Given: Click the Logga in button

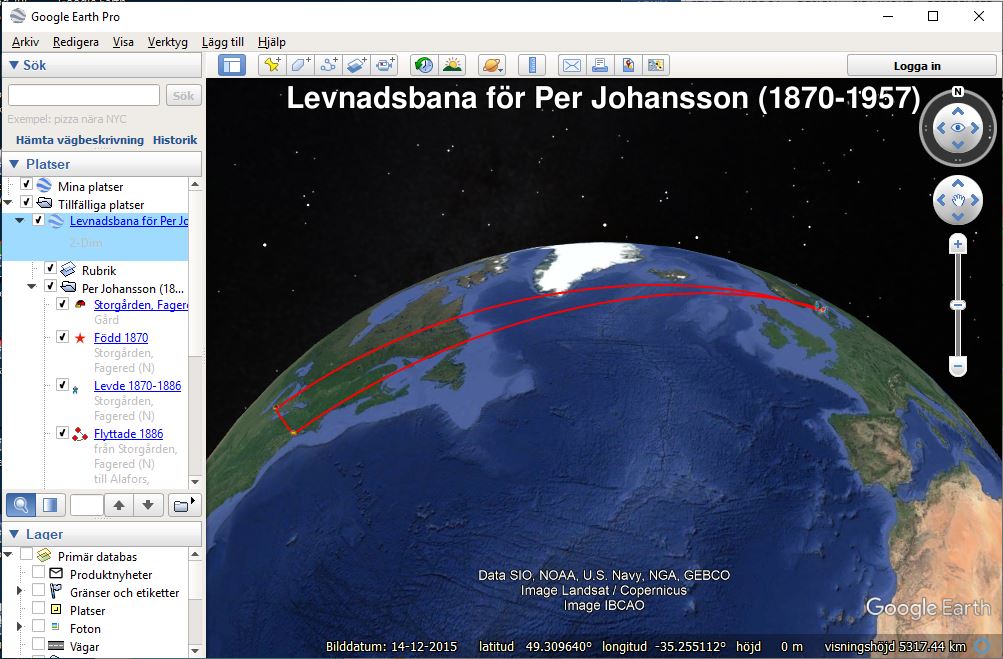Looking at the screenshot, I should pyautogui.click(x=922, y=65).
